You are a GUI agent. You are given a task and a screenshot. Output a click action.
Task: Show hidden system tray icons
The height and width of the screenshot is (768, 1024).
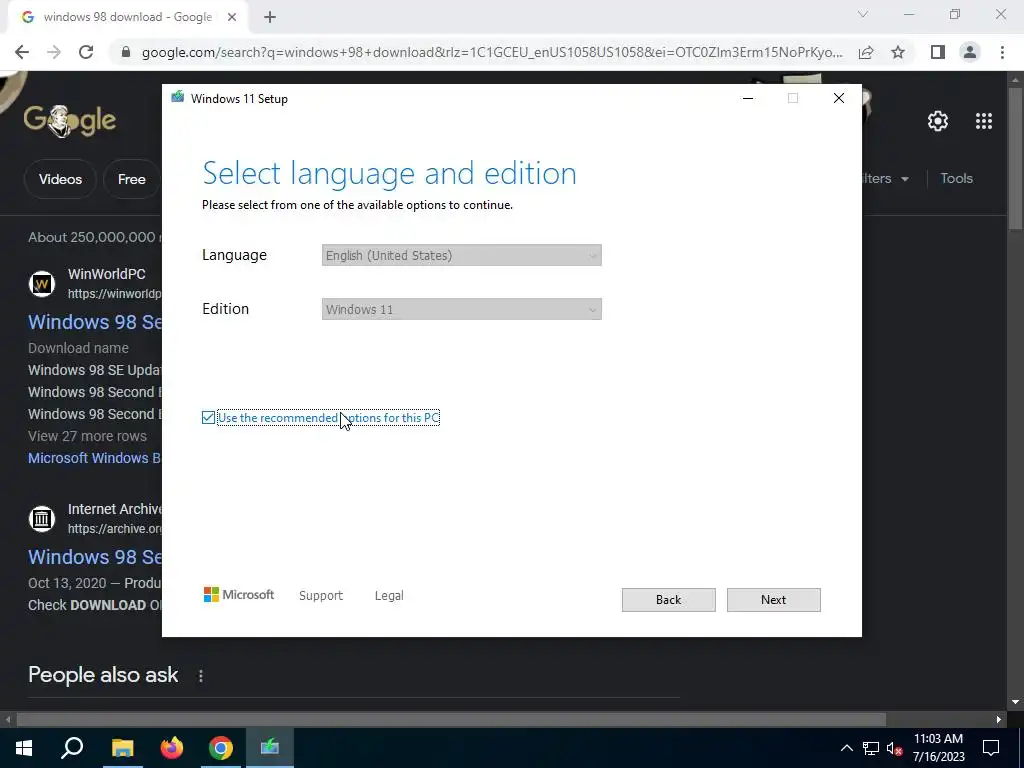tap(846, 748)
